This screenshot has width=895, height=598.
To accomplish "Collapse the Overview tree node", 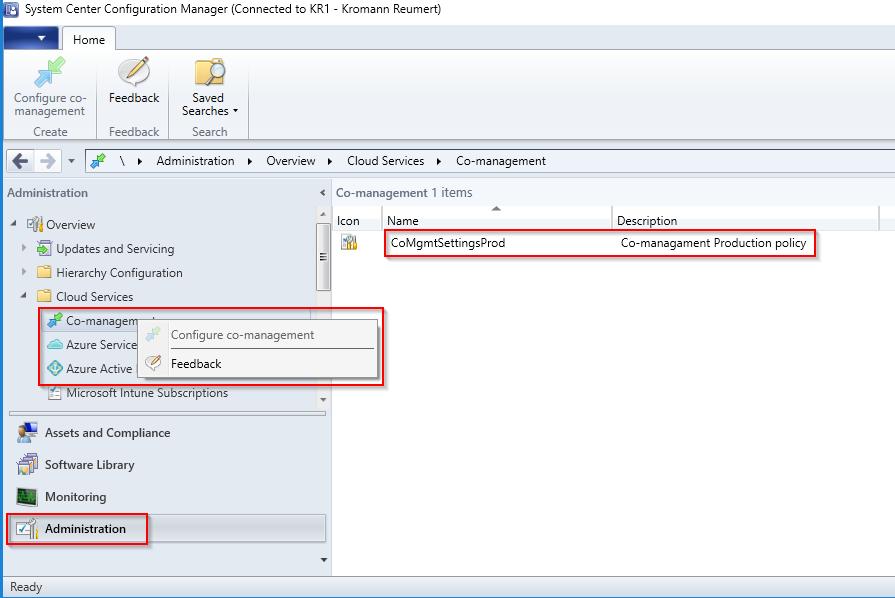I will tap(14, 224).
